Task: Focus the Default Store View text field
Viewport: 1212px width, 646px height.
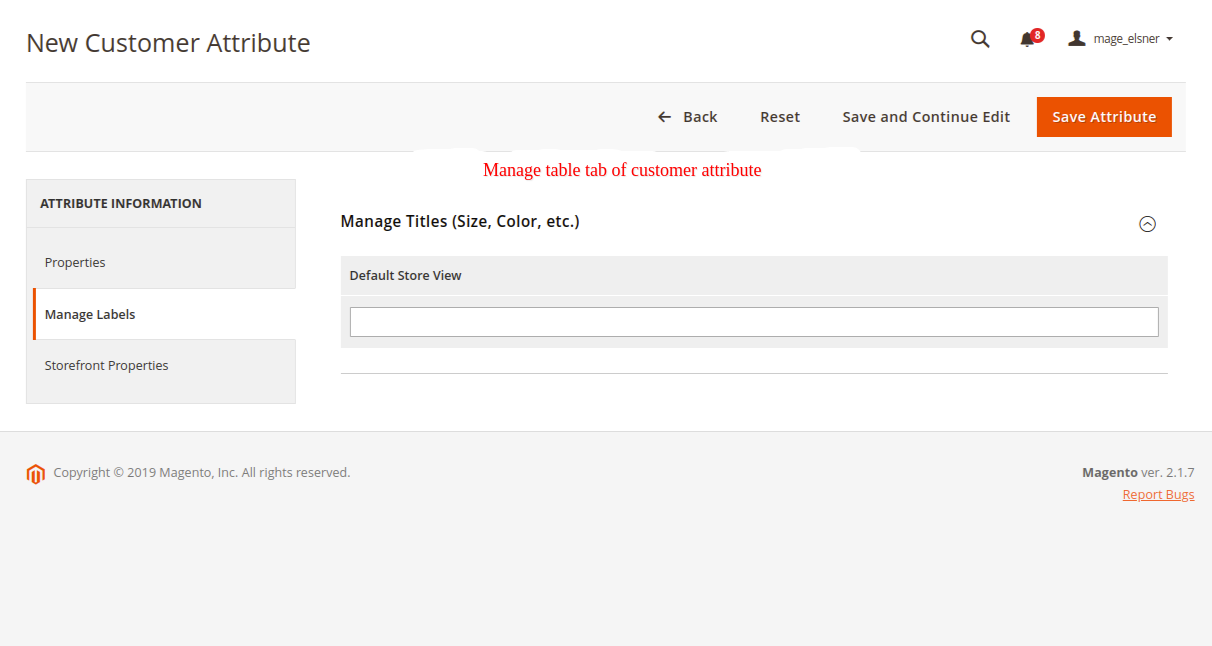Action: (754, 322)
